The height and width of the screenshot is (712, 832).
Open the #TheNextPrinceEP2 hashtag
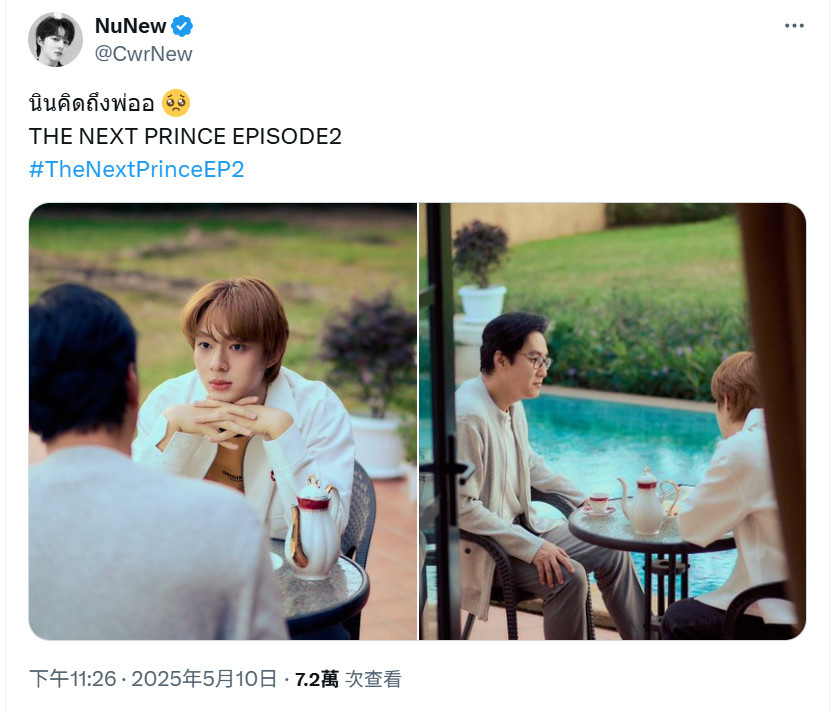click(x=136, y=169)
